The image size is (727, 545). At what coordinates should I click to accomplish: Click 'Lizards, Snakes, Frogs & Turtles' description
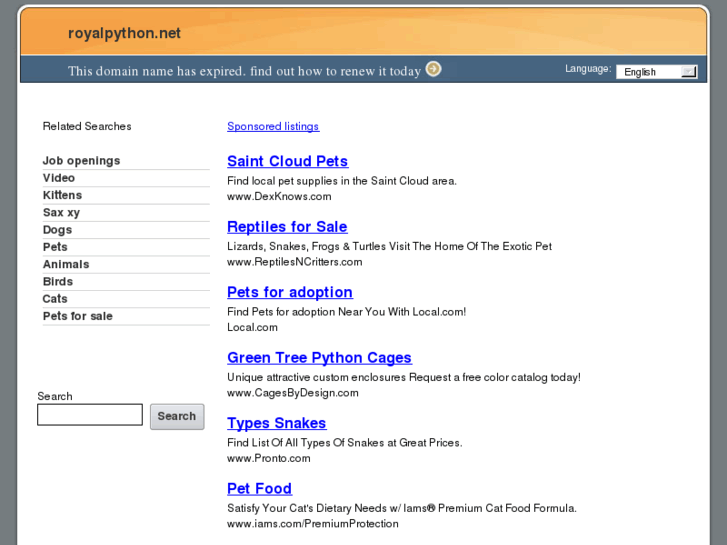pyautogui.click(x=389, y=246)
